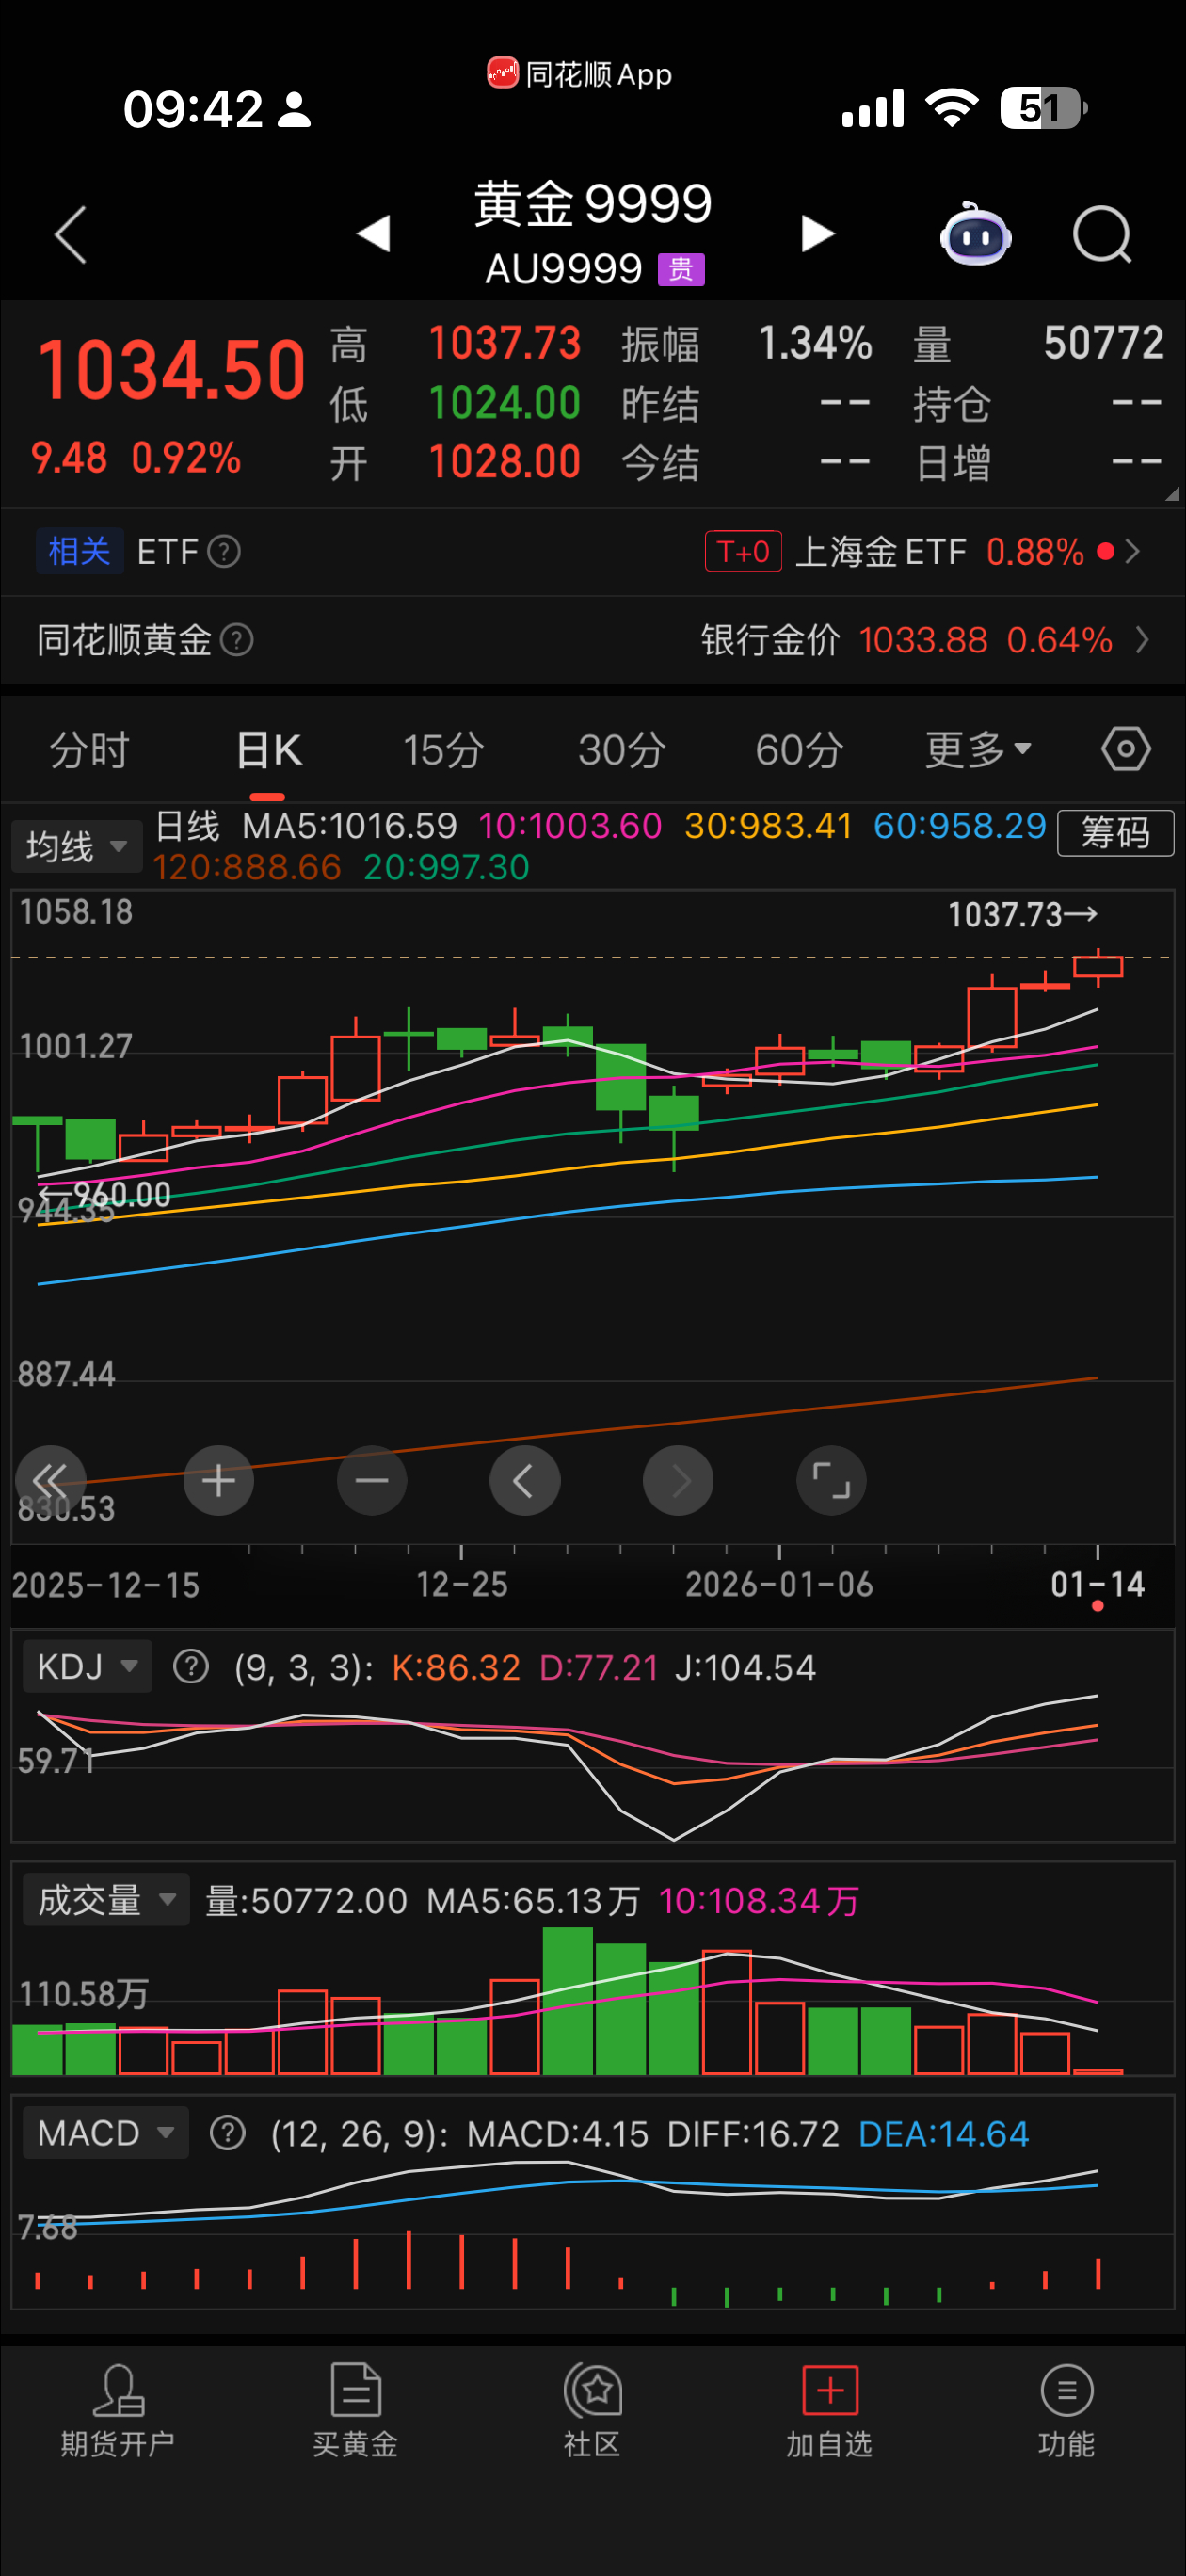Open the AI robot assistant
The width and height of the screenshot is (1186, 2576).
975,234
